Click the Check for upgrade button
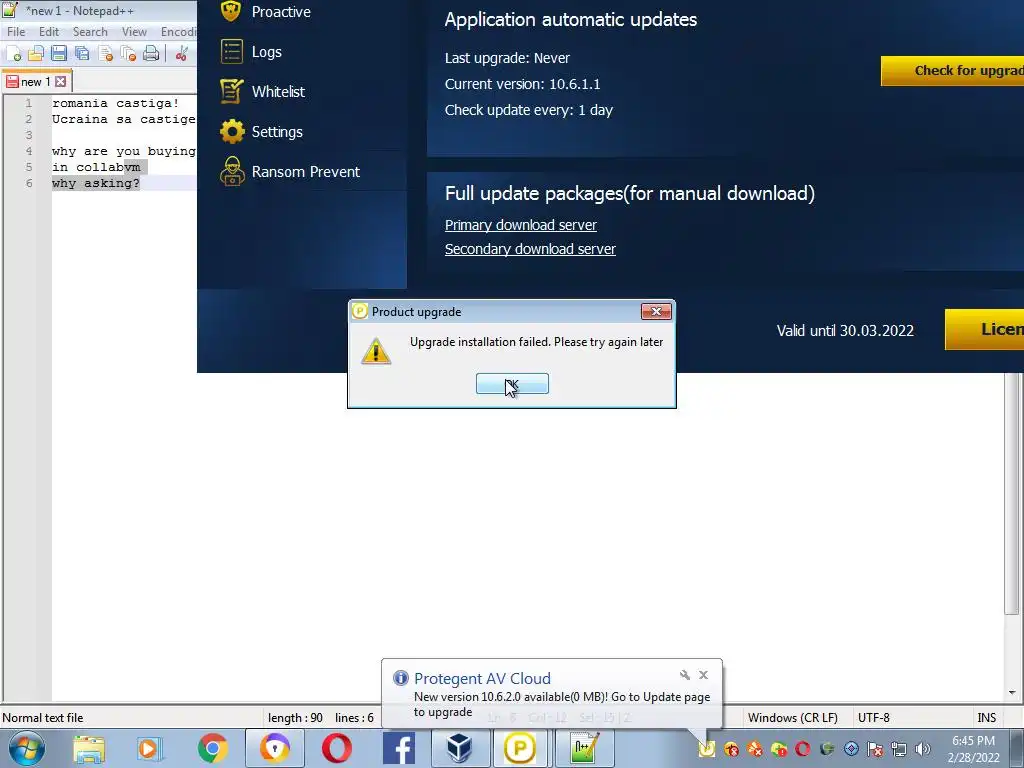 pyautogui.click(x=952, y=71)
